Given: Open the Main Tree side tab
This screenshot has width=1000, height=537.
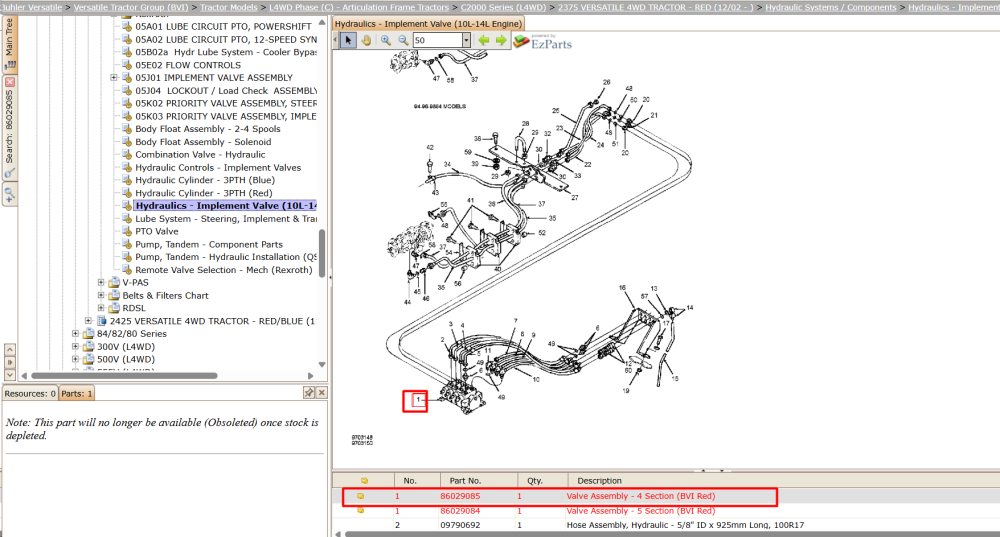Looking at the screenshot, I should (9, 43).
